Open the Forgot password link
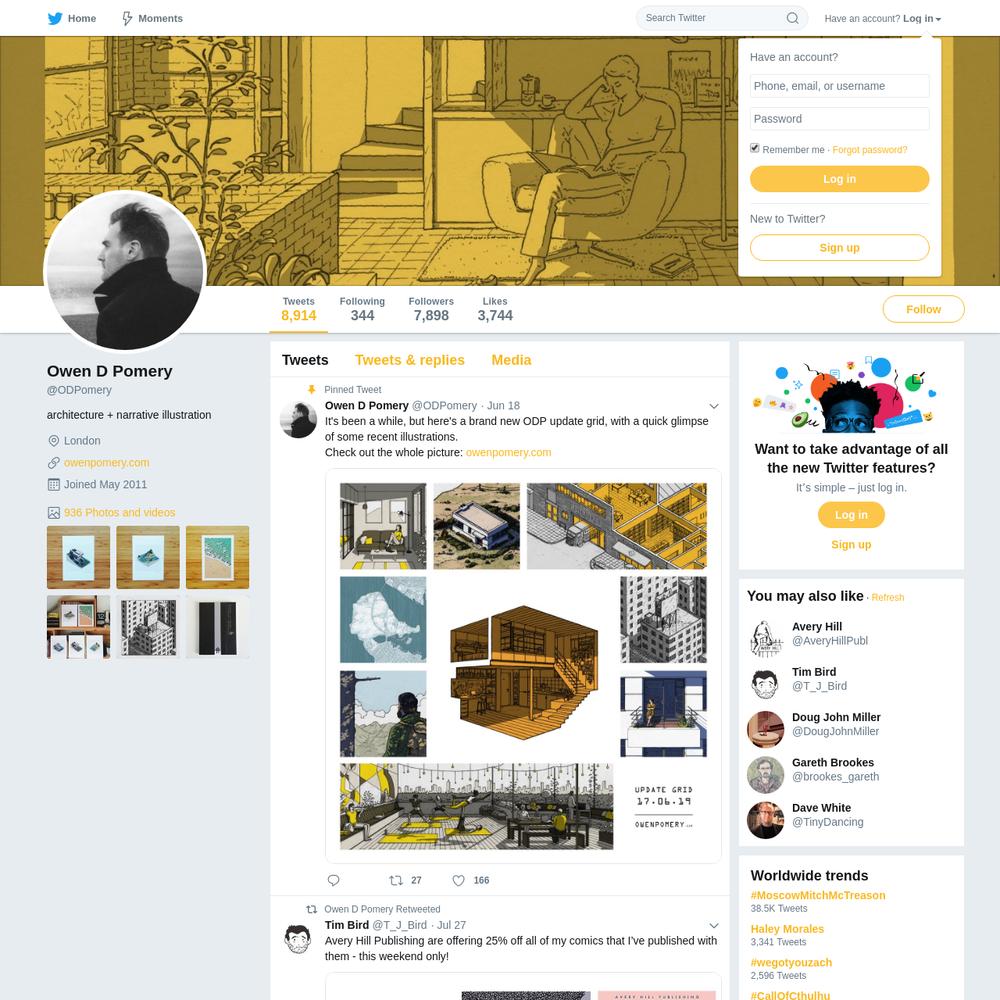 tap(869, 150)
